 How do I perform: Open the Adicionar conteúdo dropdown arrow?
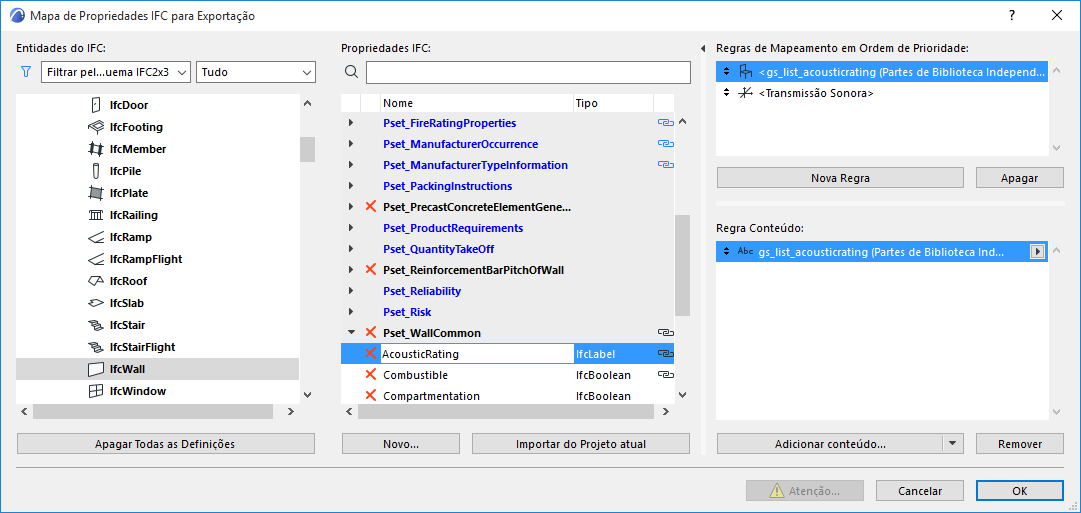point(953,444)
